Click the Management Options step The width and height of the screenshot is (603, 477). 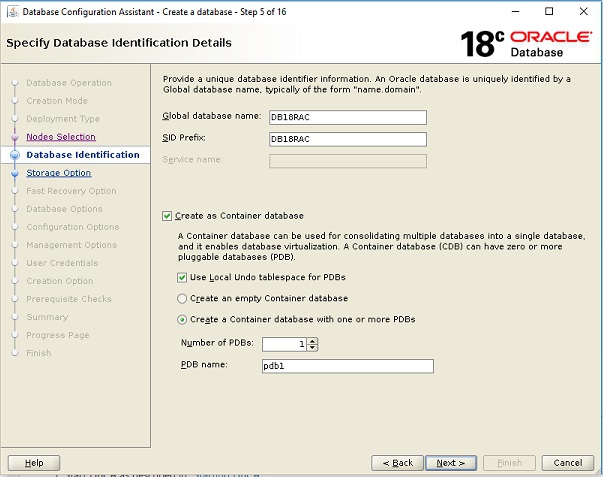(72, 245)
